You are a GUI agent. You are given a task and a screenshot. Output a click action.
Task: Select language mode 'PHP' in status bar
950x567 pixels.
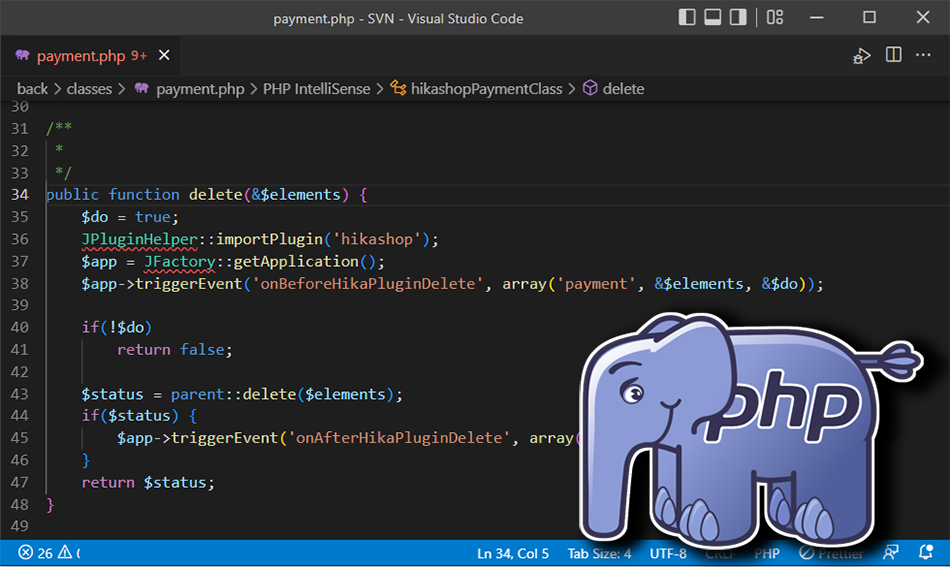click(x=767, y=554)
